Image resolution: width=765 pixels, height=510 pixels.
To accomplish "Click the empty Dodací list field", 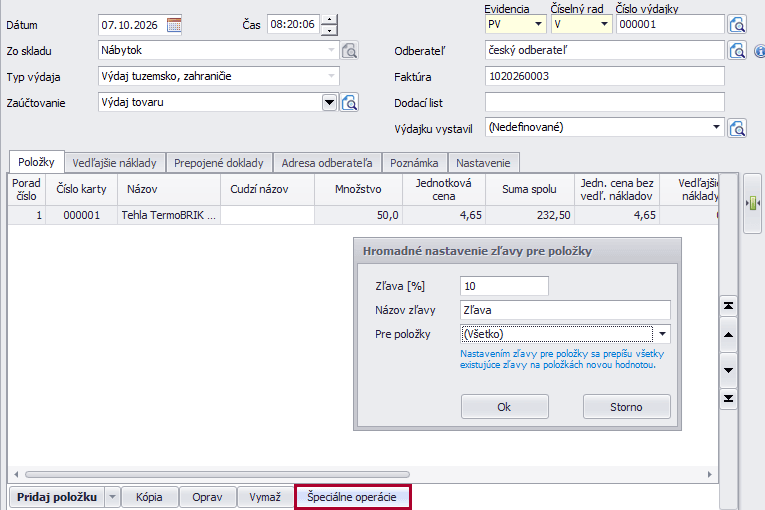I will [x=604, y=102].
